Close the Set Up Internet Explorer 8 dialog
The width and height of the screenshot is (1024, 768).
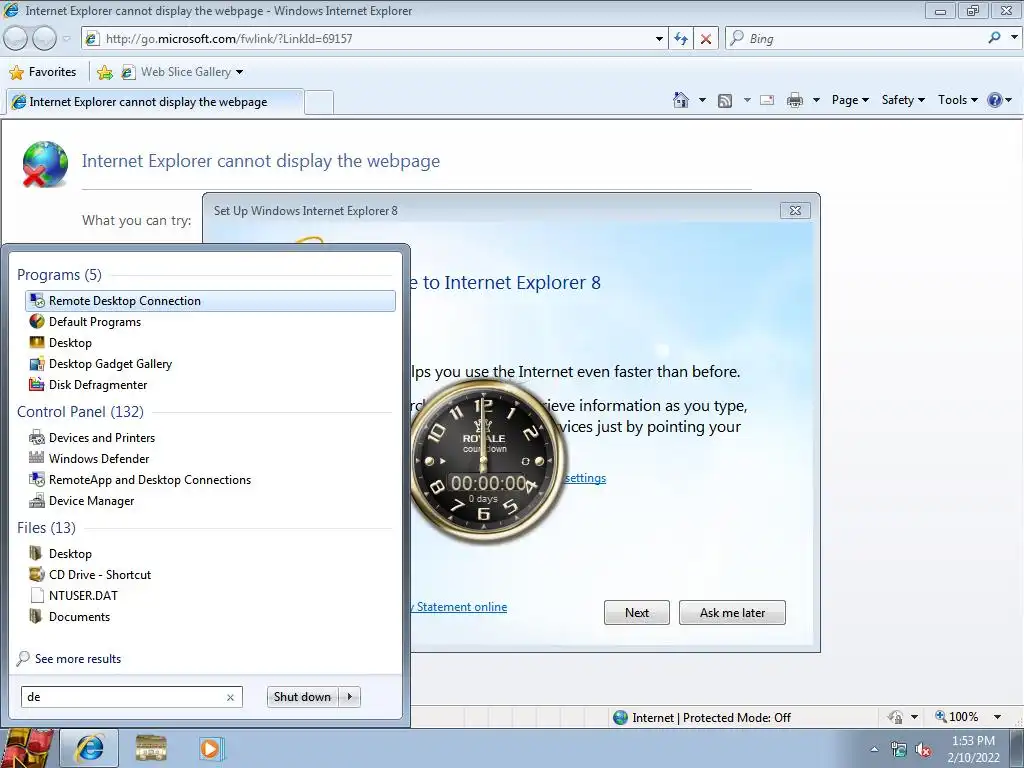click(795, 210)
